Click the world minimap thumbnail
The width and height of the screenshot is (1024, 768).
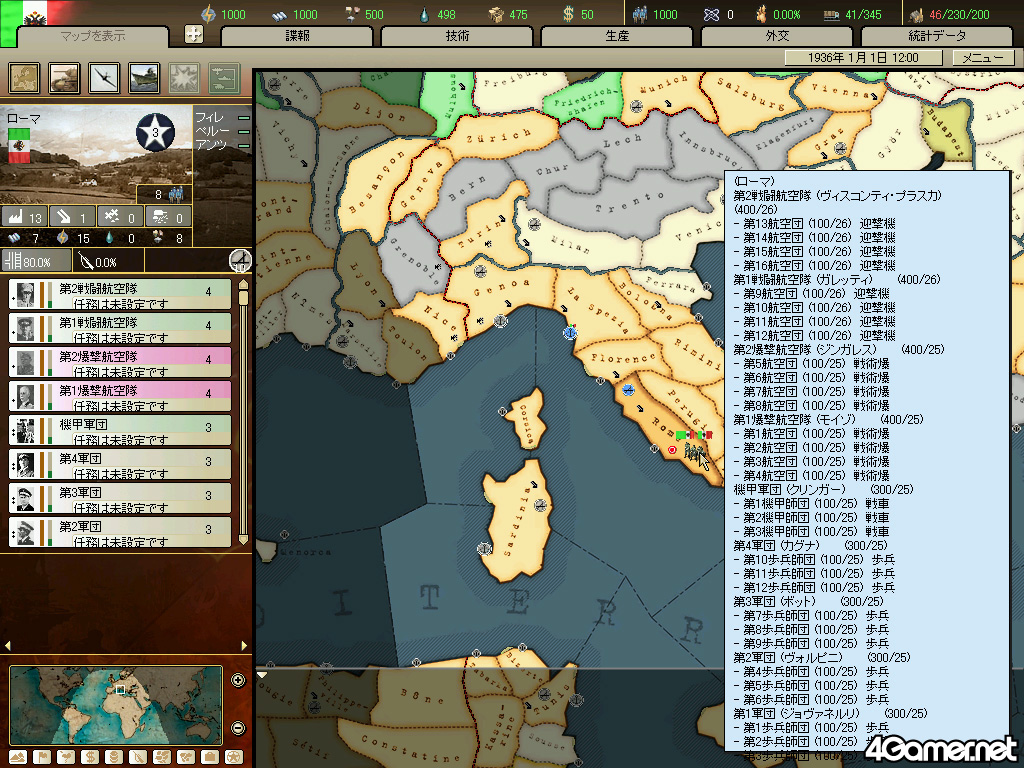pyautogui.click(x=116, y=705)
